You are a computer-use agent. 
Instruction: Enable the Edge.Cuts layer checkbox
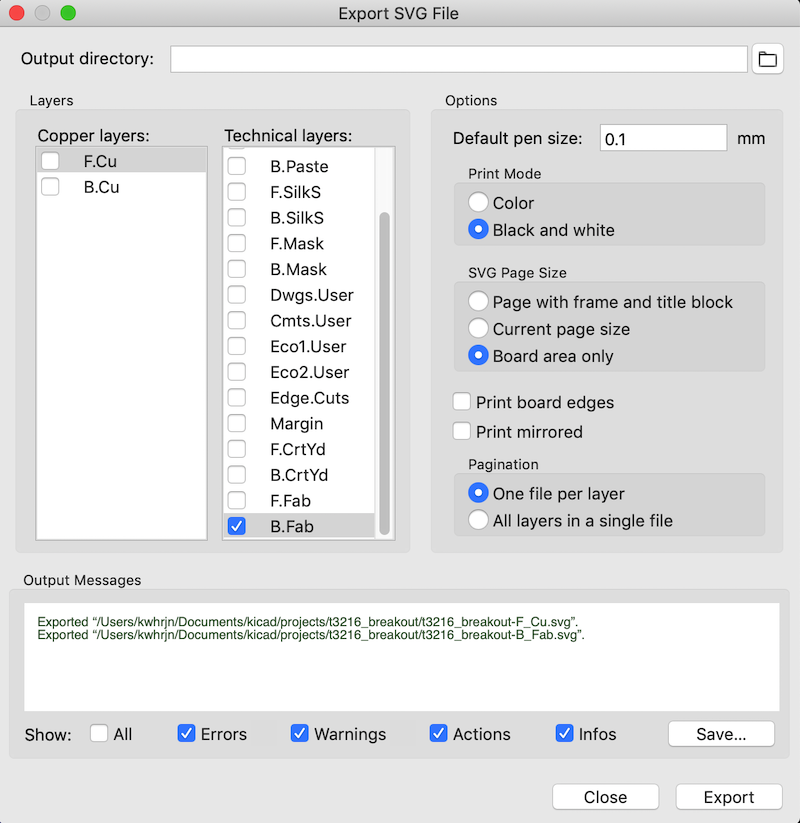tap(237, 397)
